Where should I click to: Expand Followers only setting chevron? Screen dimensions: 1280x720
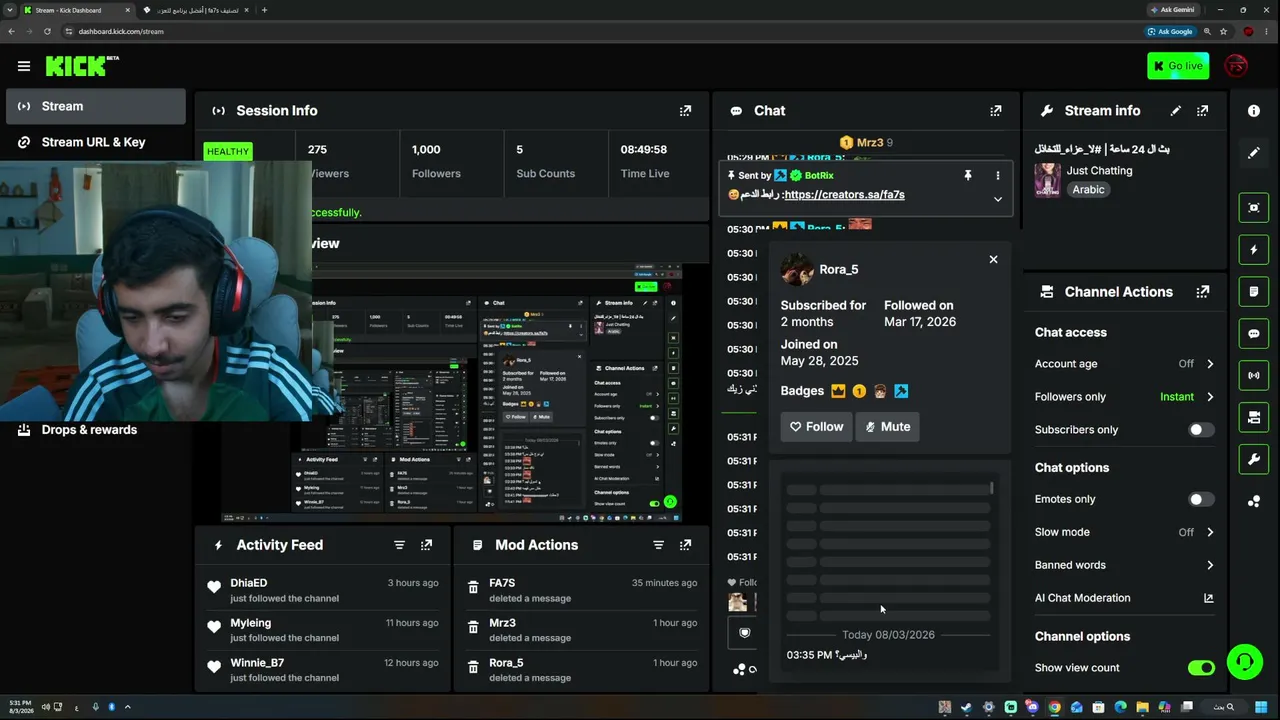coord(1210,397)
